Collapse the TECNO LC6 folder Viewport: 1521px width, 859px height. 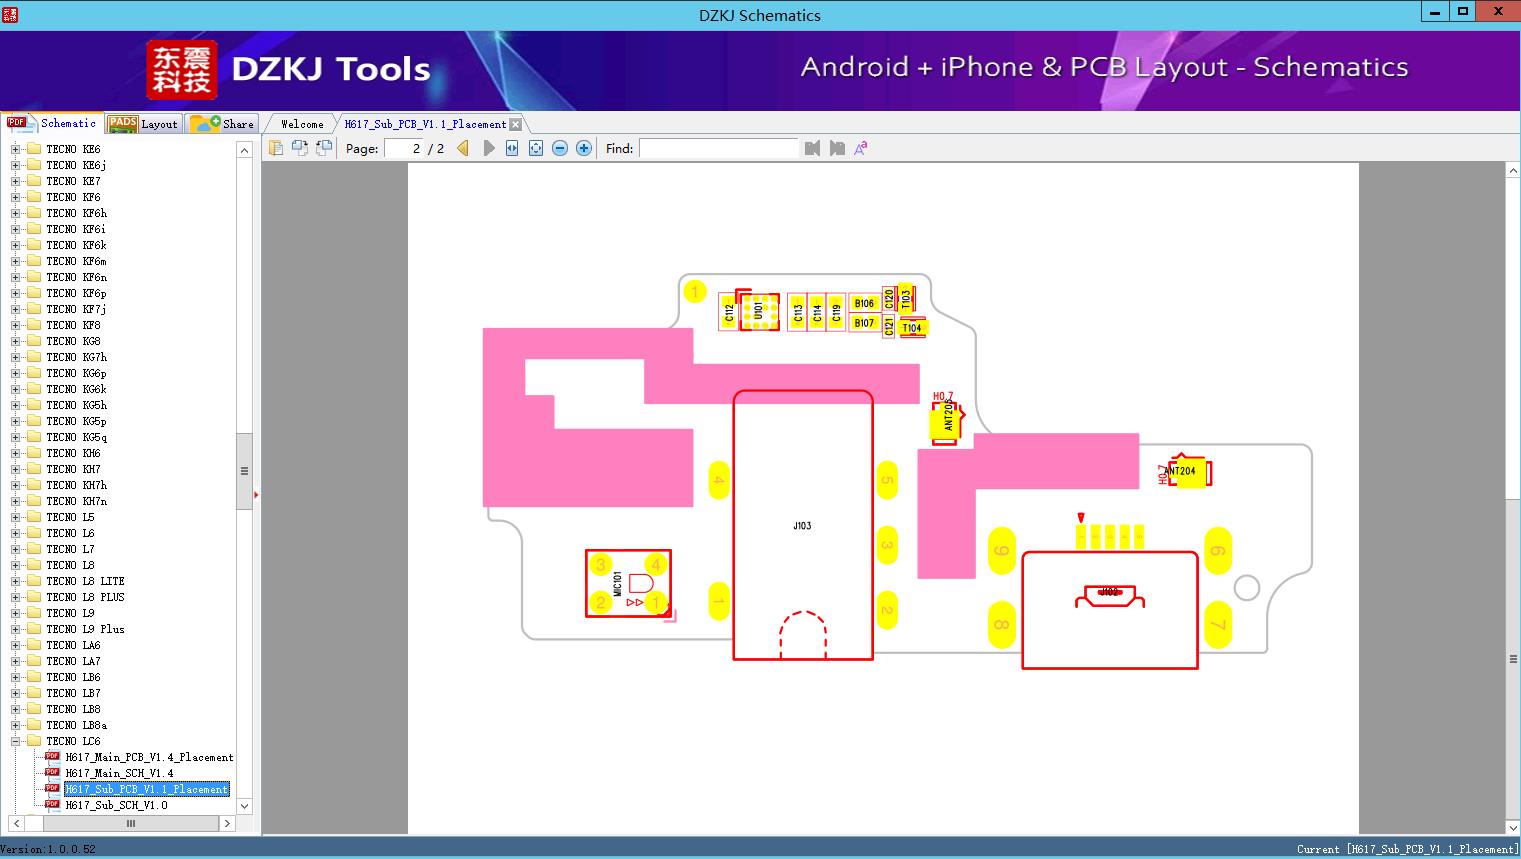[x=15, y=741]
